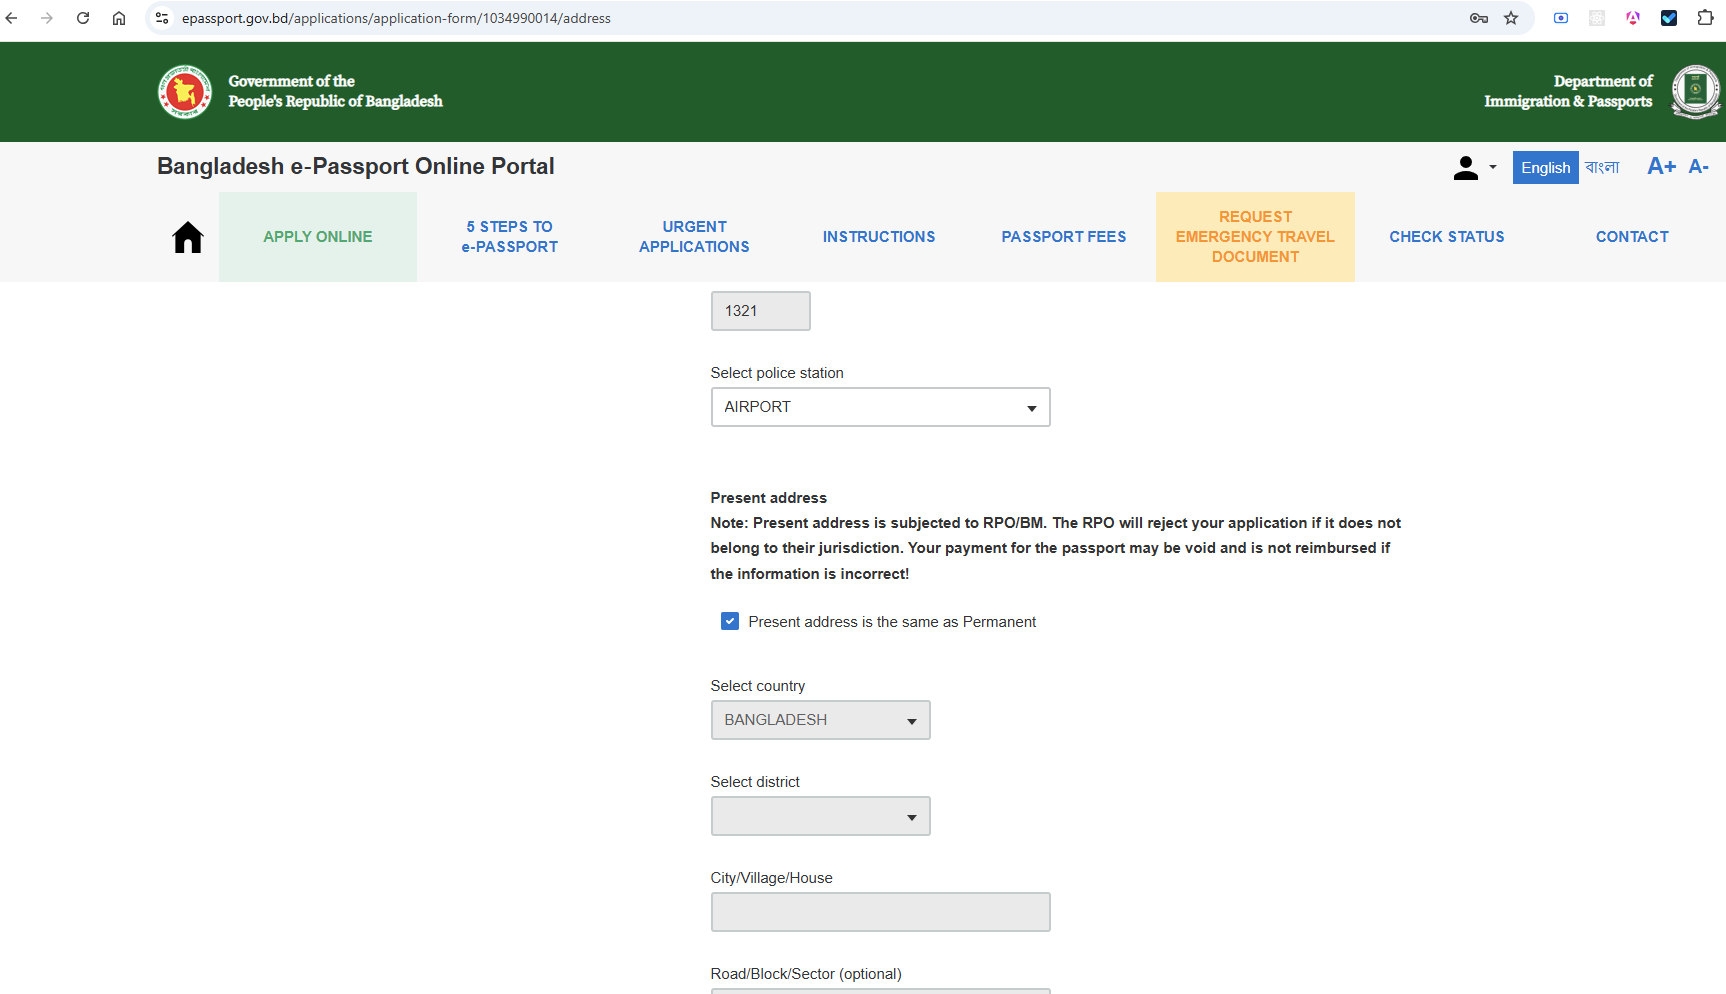Click the City/Village/House input field

(x=881, y=912)
